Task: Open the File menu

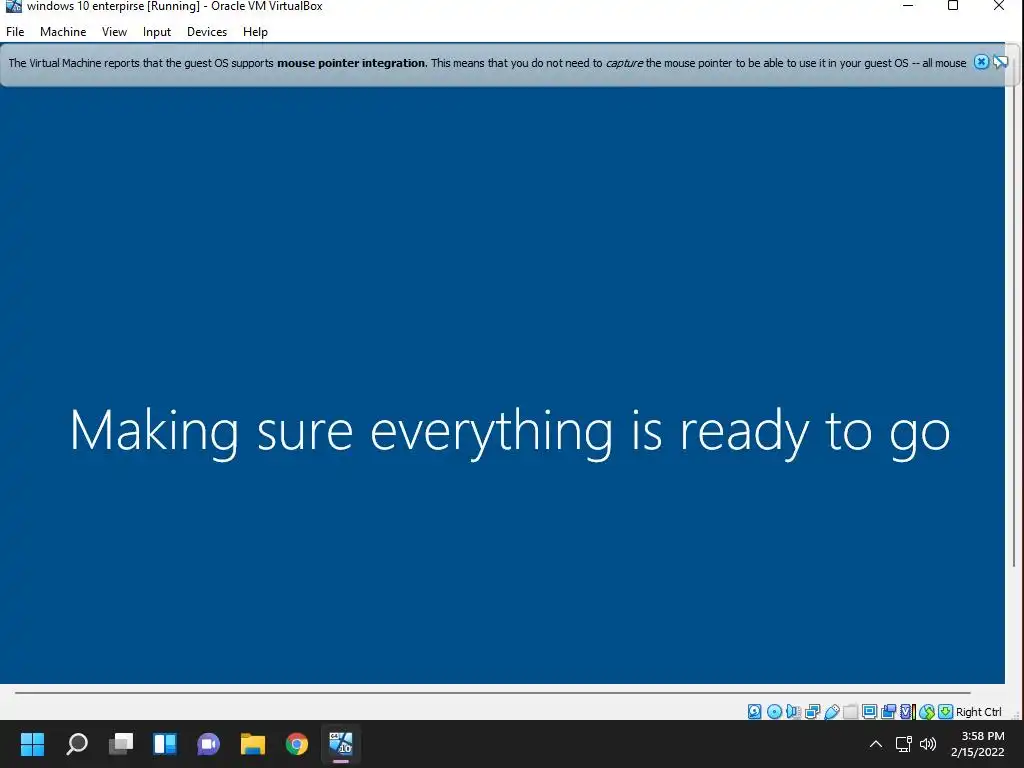Action: [15, 31]
